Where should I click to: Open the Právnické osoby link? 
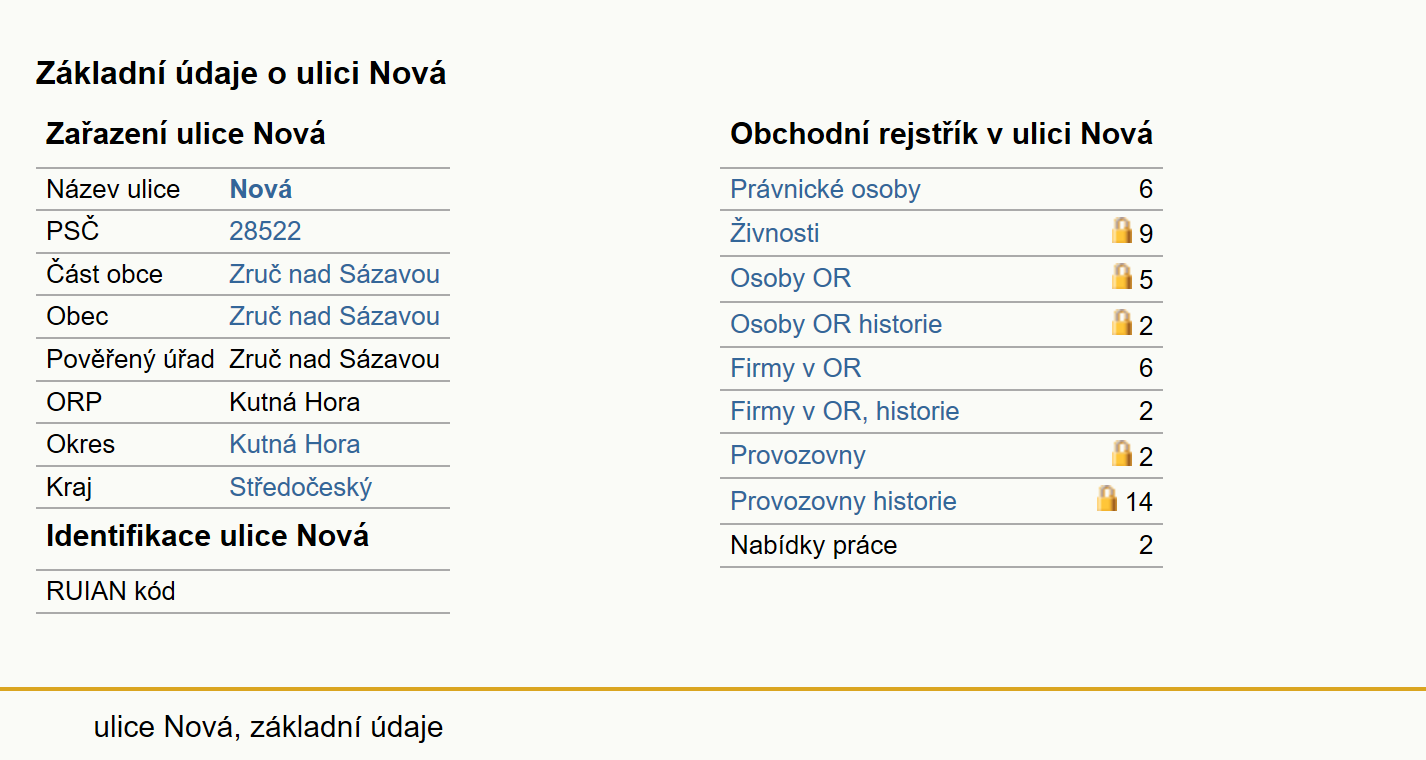(x=825, y=189)
